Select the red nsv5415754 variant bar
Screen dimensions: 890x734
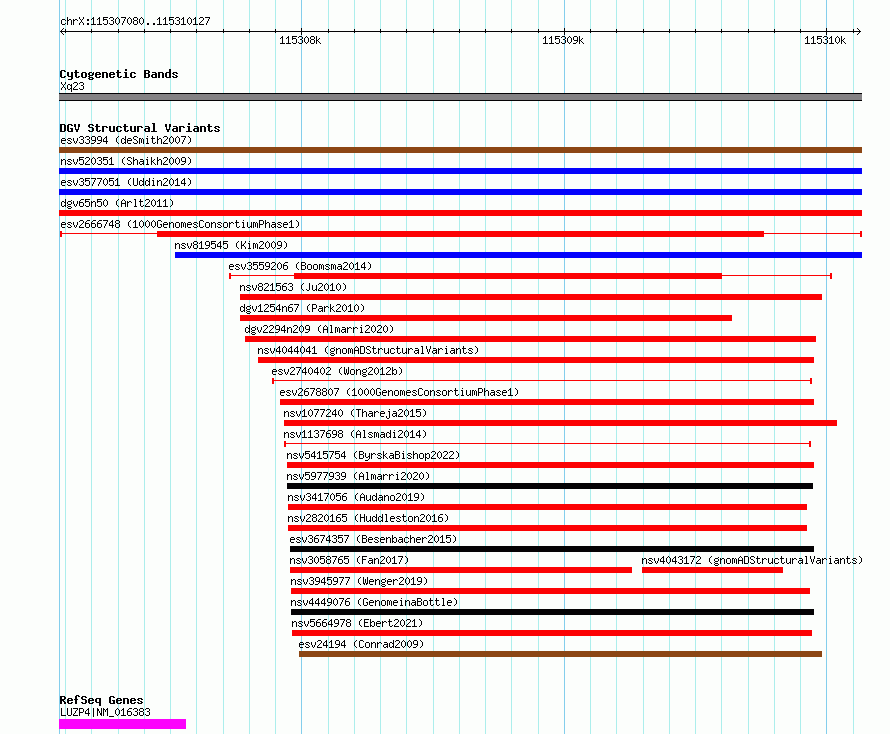(550, 465)
